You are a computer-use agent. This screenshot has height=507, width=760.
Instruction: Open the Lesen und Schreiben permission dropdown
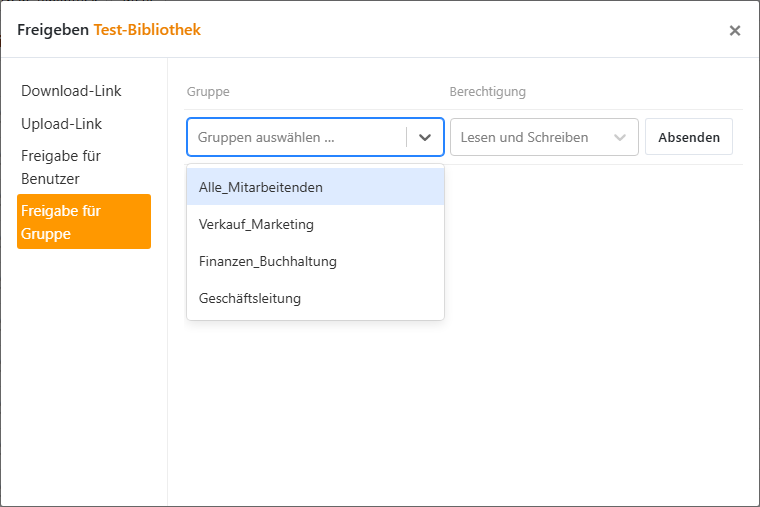(x=544, y=137)
